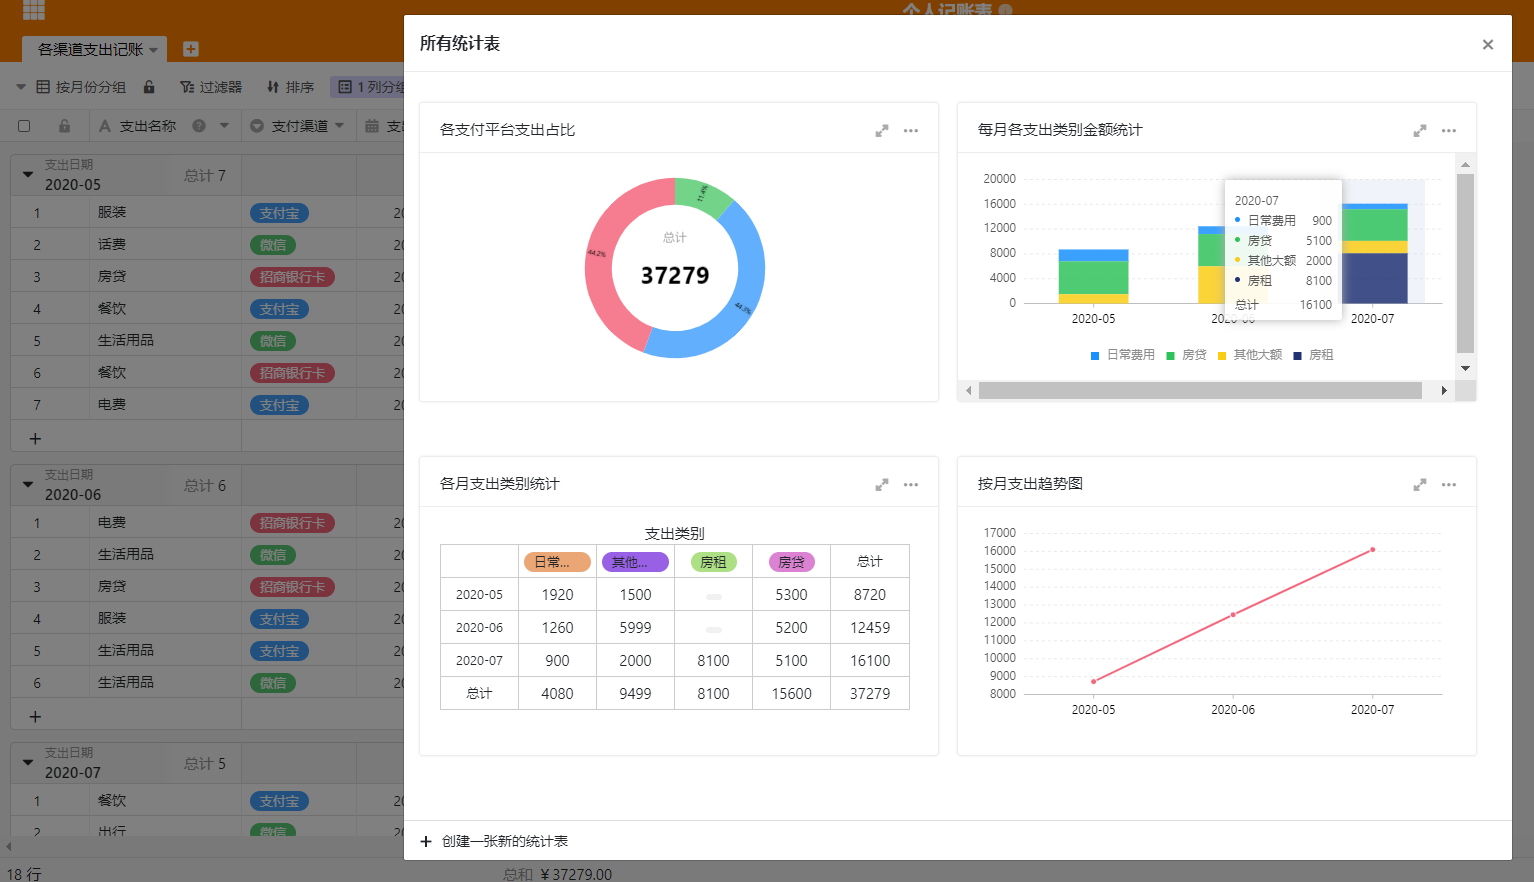
Task: Toggle the 日常费用 legend item
Action: pyautogui.click(x=1123, y=355)
